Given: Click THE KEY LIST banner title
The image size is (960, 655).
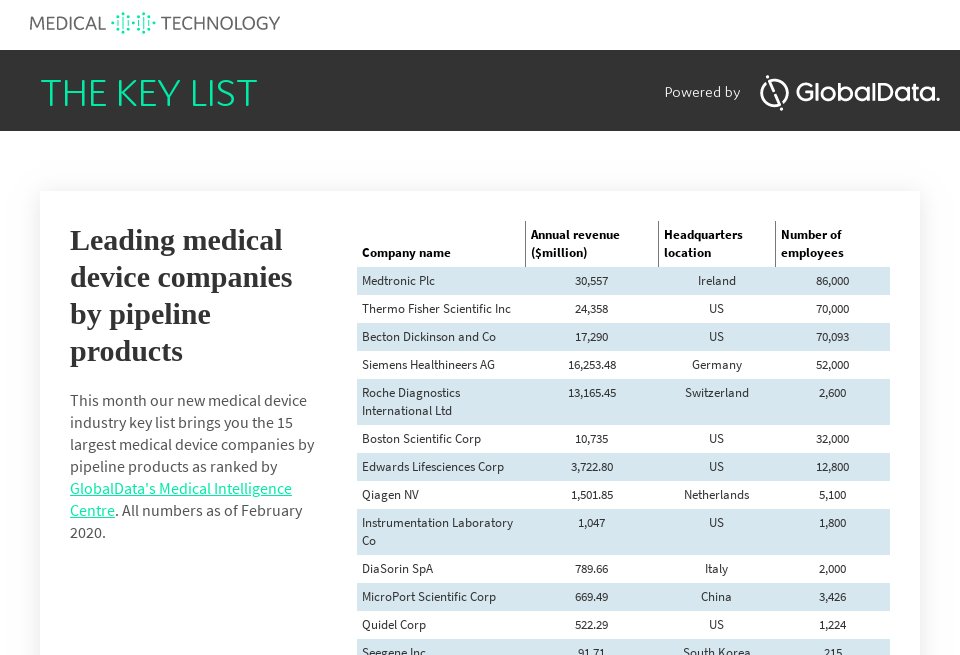Looking at the screenshot, I should 149,93.
